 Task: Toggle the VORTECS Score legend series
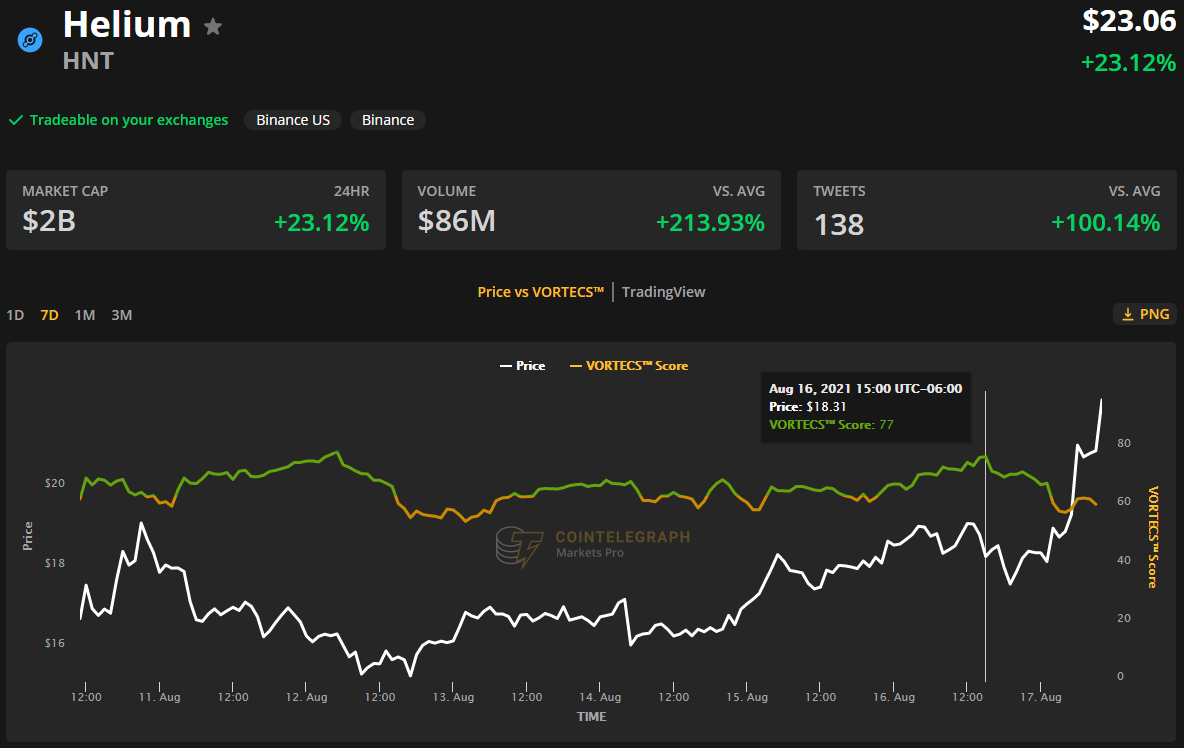pos(628,366)
